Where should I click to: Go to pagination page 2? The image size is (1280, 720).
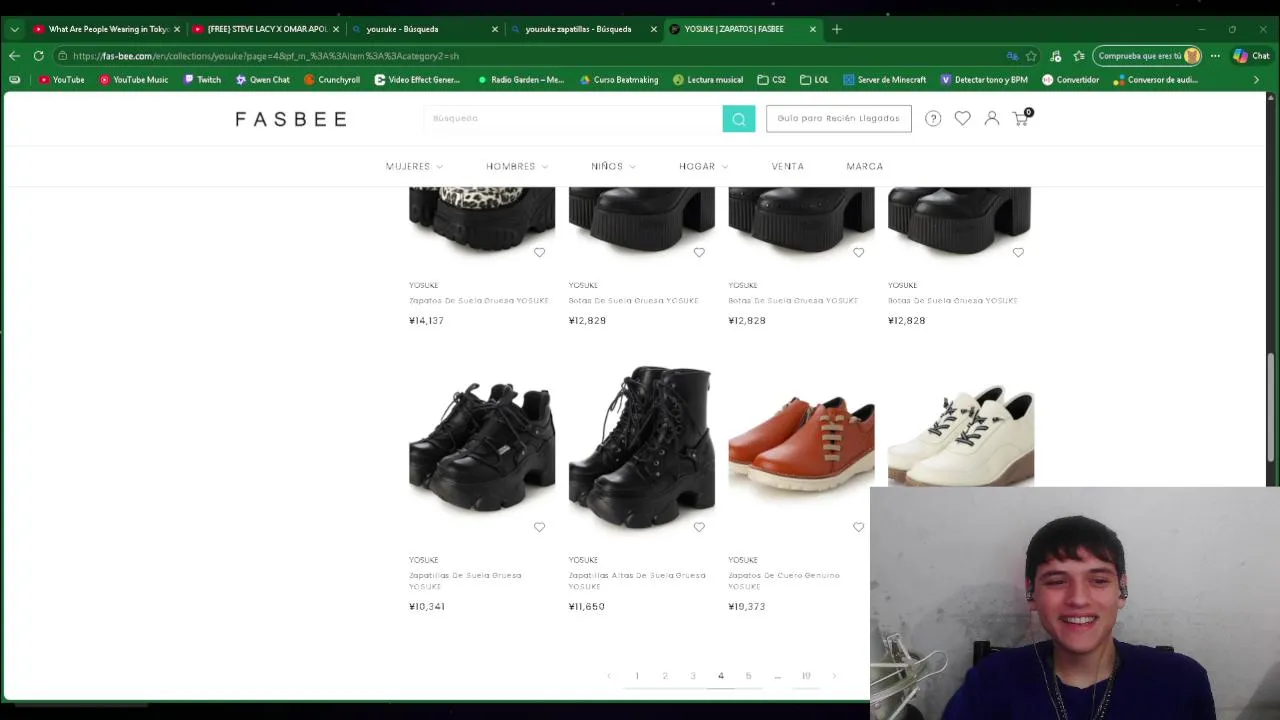click(x=664, y=676)
